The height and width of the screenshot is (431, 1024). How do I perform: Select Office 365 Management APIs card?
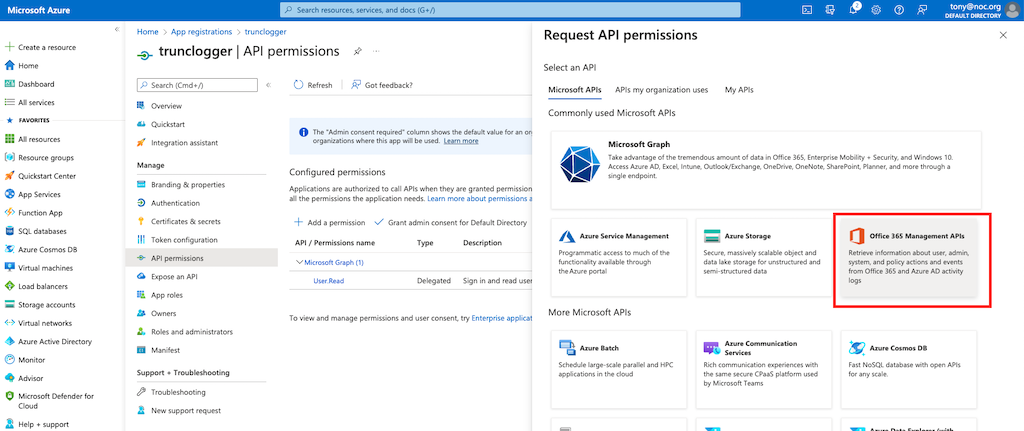[x=908, y=257]
